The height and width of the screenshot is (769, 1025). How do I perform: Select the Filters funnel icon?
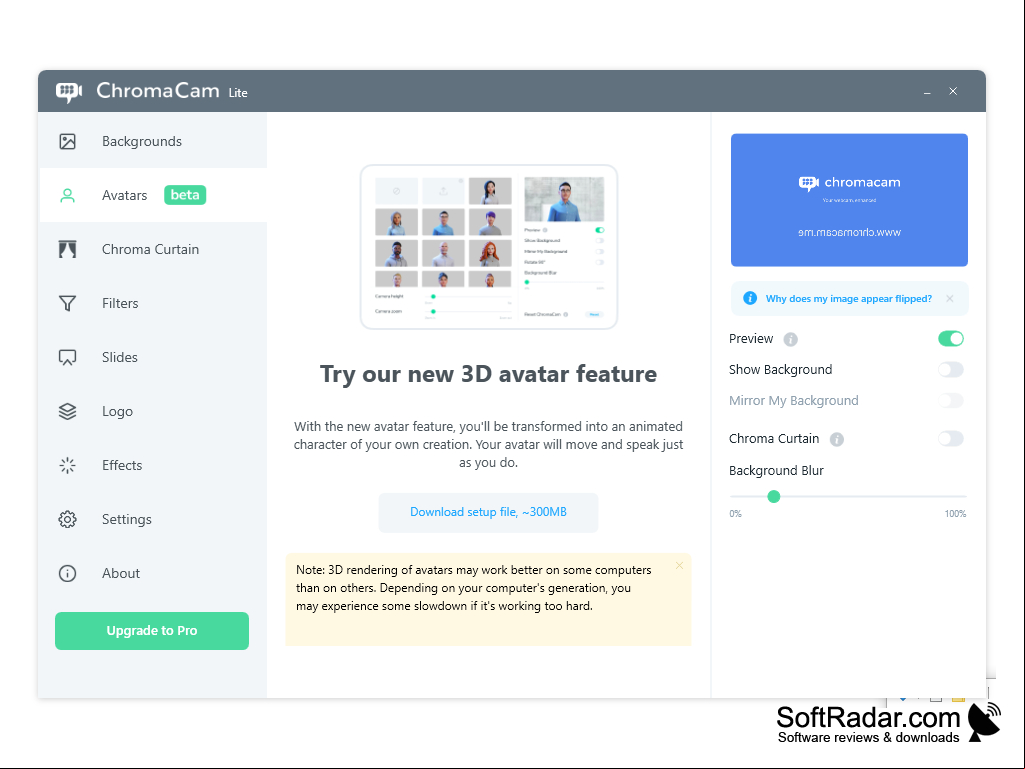click(67, 303)
